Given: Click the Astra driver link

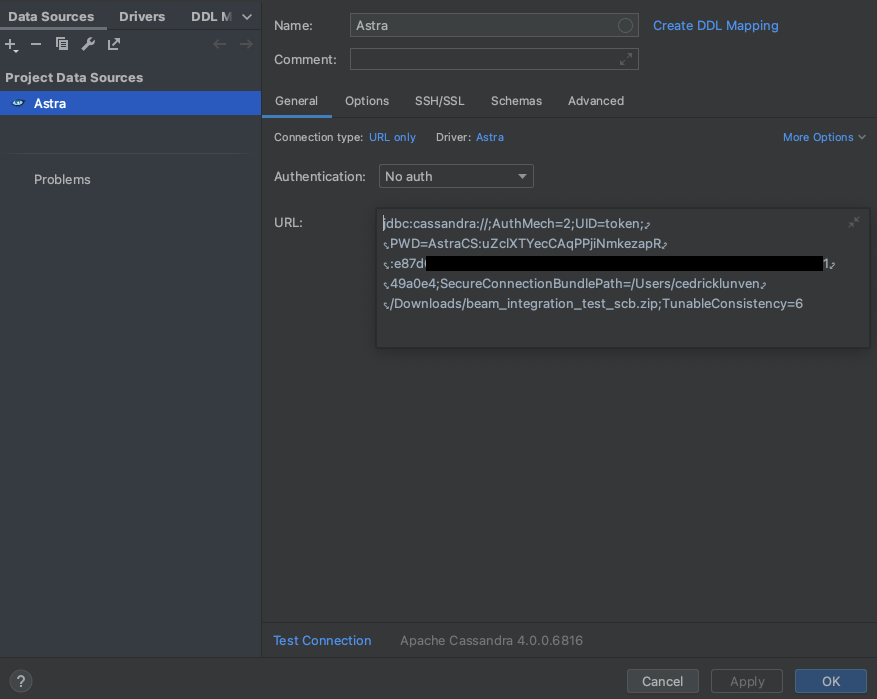Looking at the screenshot, I should [x=490, y=137].
